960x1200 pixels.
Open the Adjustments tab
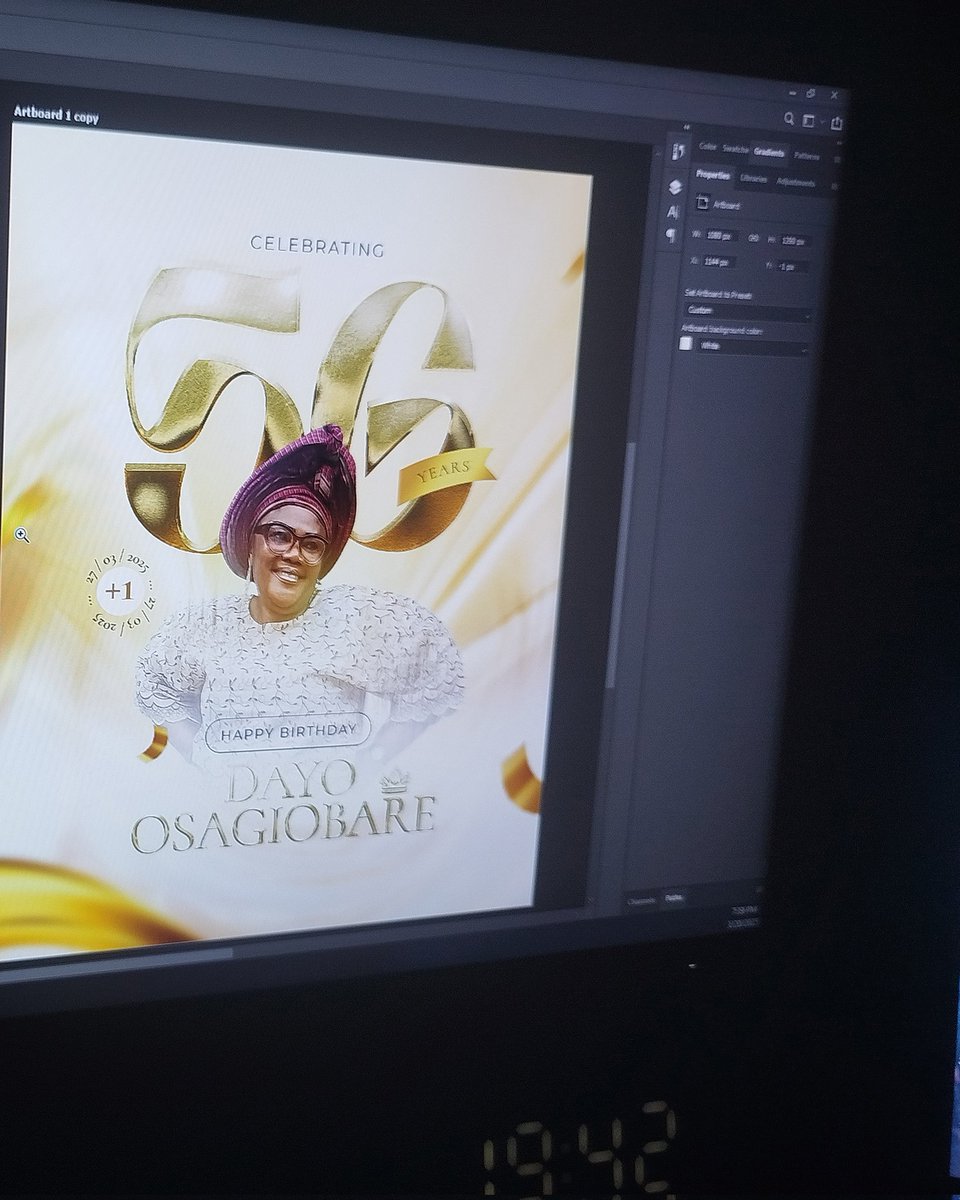point(796,183)
